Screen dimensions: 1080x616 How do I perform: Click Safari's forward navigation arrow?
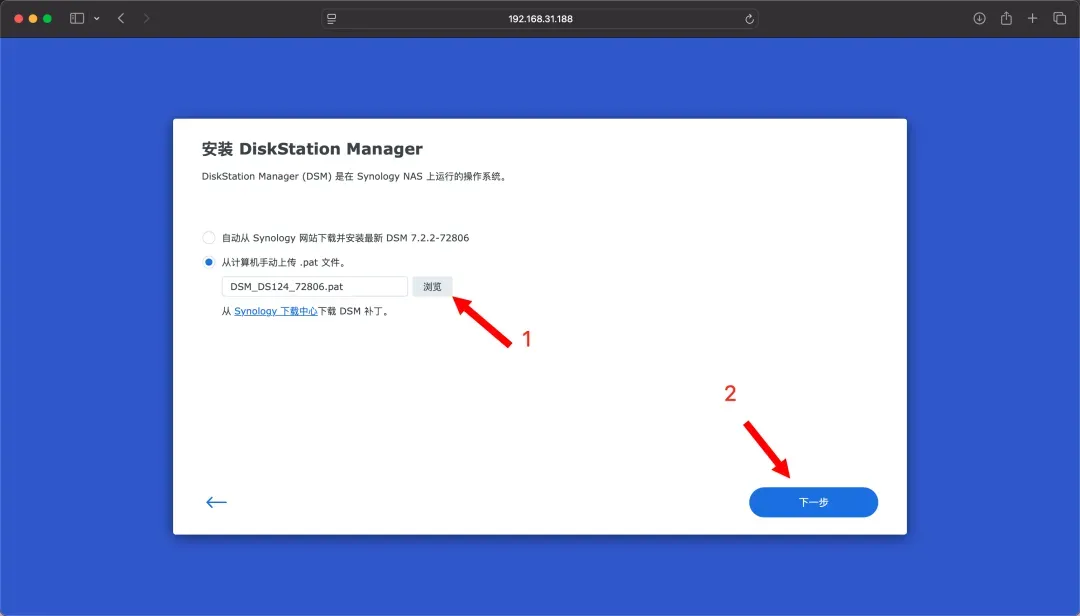(146, 19)
